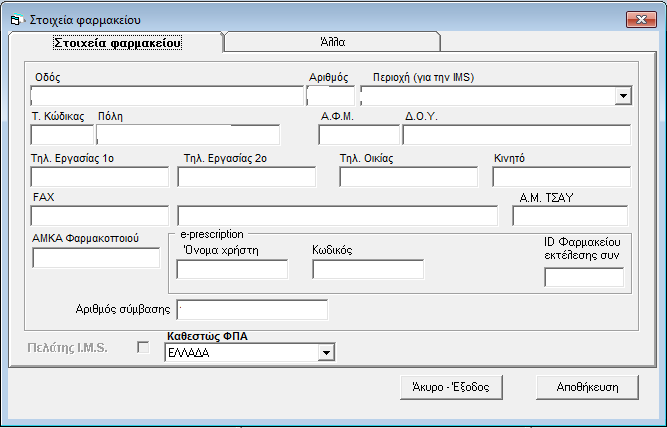Click the e-prescription Όνομα χρήστη field
The image size is (667, 428).
(232, 269)
